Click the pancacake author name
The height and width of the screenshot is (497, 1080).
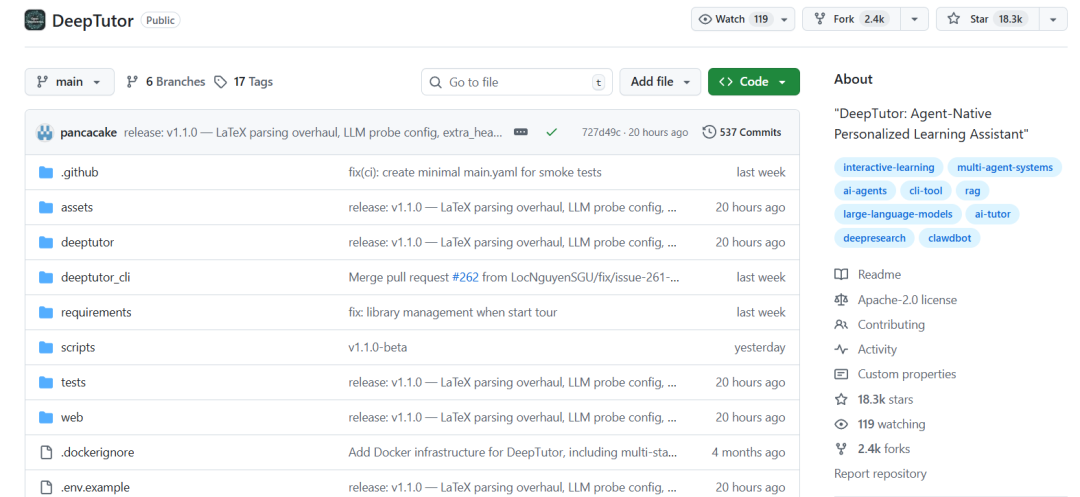89,132
